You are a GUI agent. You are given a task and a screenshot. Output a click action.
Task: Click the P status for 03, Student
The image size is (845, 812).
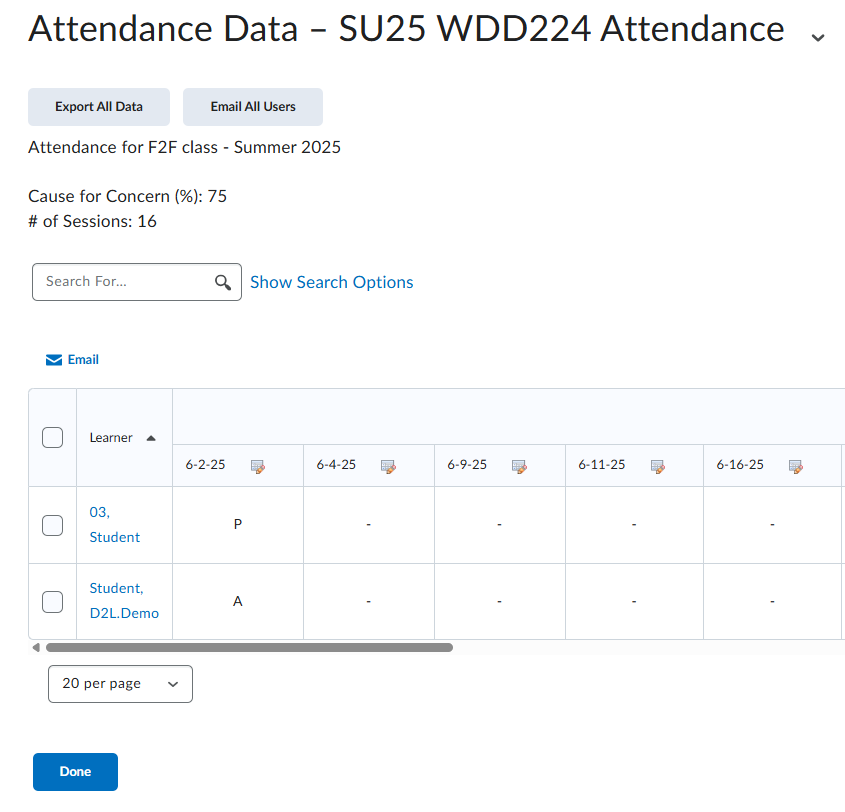(238, 524)
